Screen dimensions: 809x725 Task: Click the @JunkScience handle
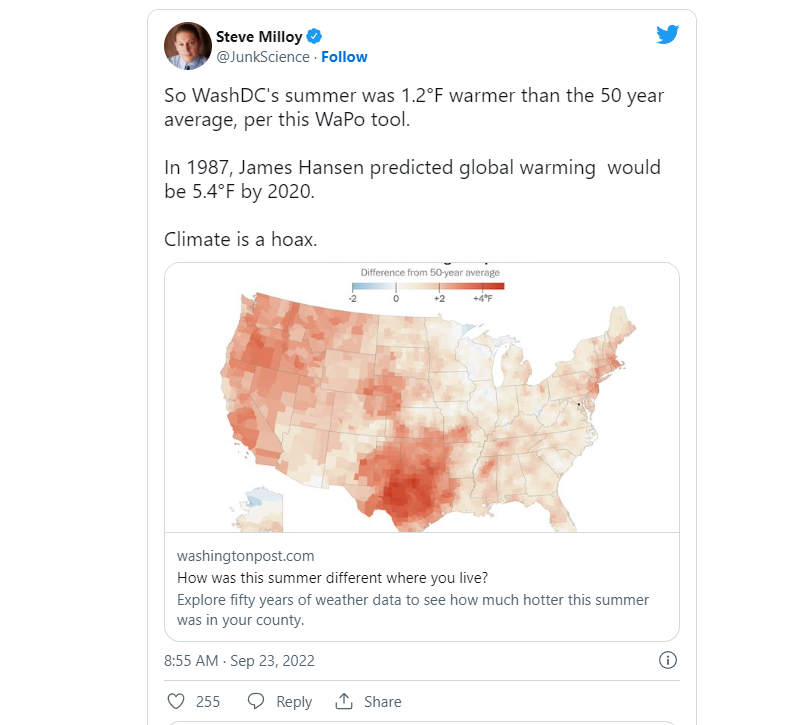(x=262, y=57)
